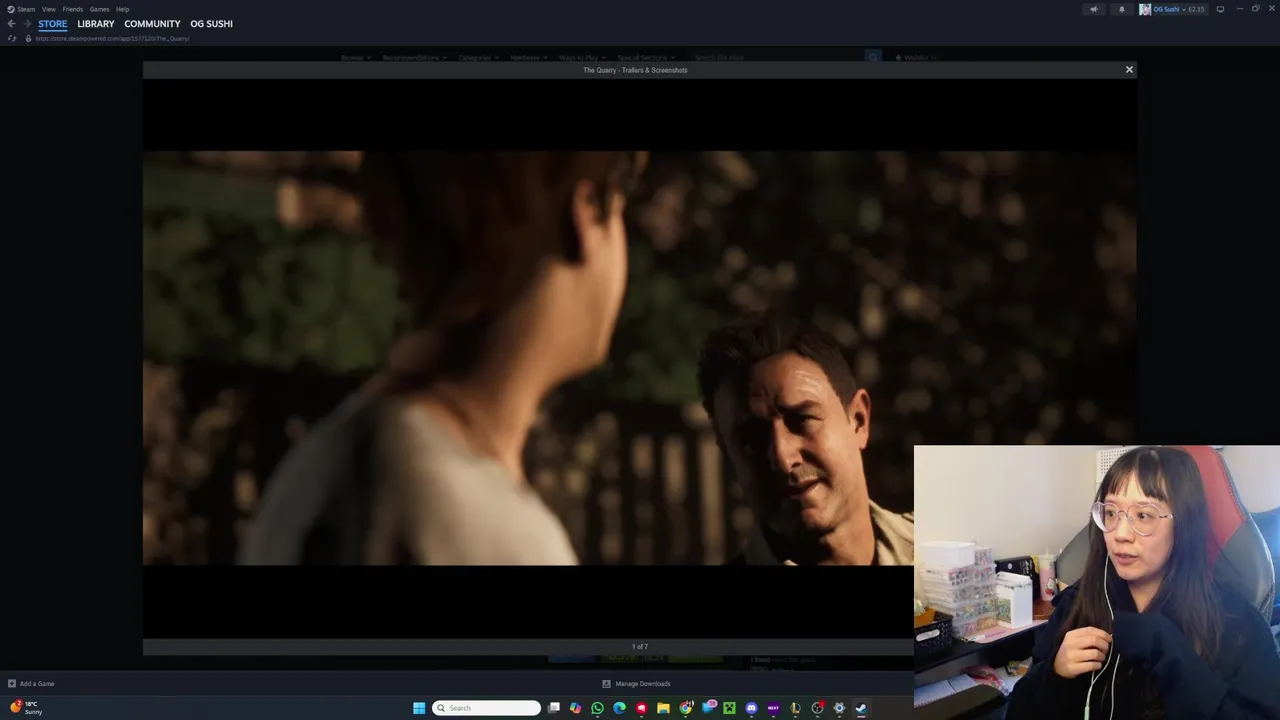Click The Quarry screenshot in the viewer
This screenshot has height=720, width=1280.
(640, 358)
